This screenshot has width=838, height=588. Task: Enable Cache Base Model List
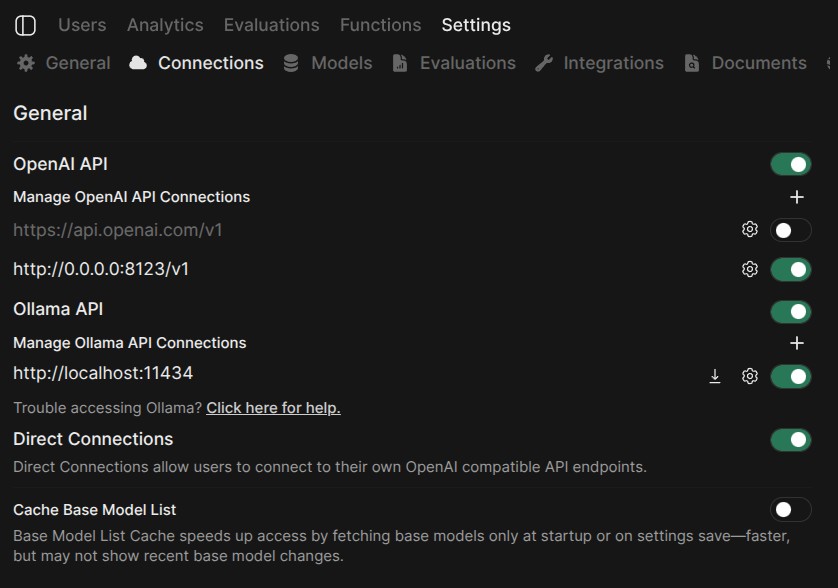point(790,510)
